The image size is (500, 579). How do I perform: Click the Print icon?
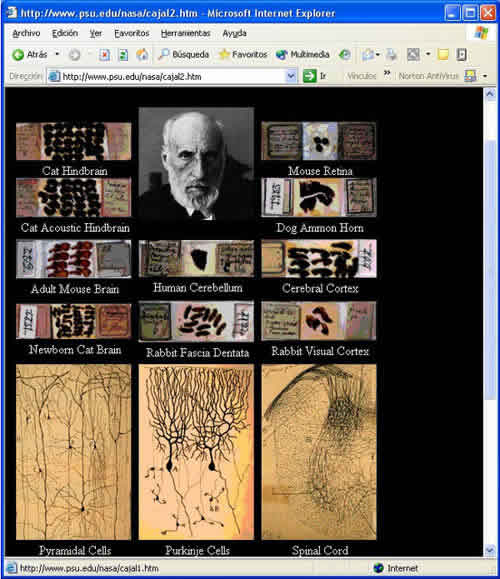tap(391, 55)
